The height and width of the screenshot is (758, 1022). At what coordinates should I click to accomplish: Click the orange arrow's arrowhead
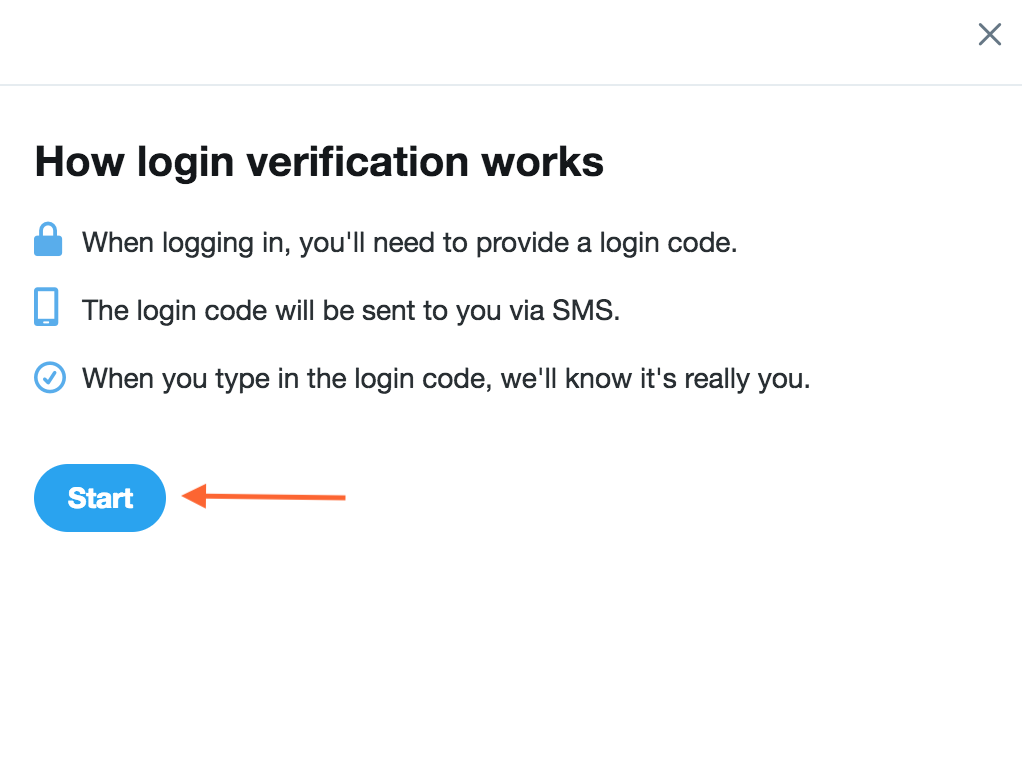tap(194, 495)
